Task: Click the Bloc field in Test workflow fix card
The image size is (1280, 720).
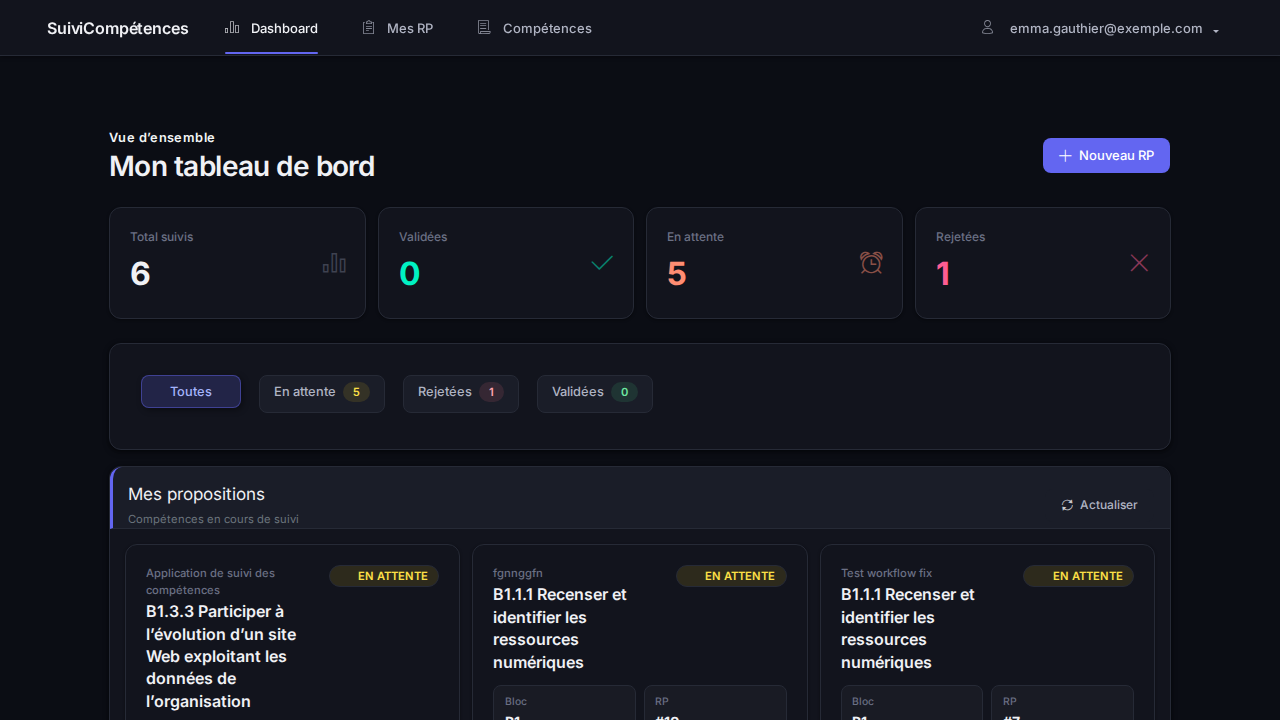Action: click(912, 703)
